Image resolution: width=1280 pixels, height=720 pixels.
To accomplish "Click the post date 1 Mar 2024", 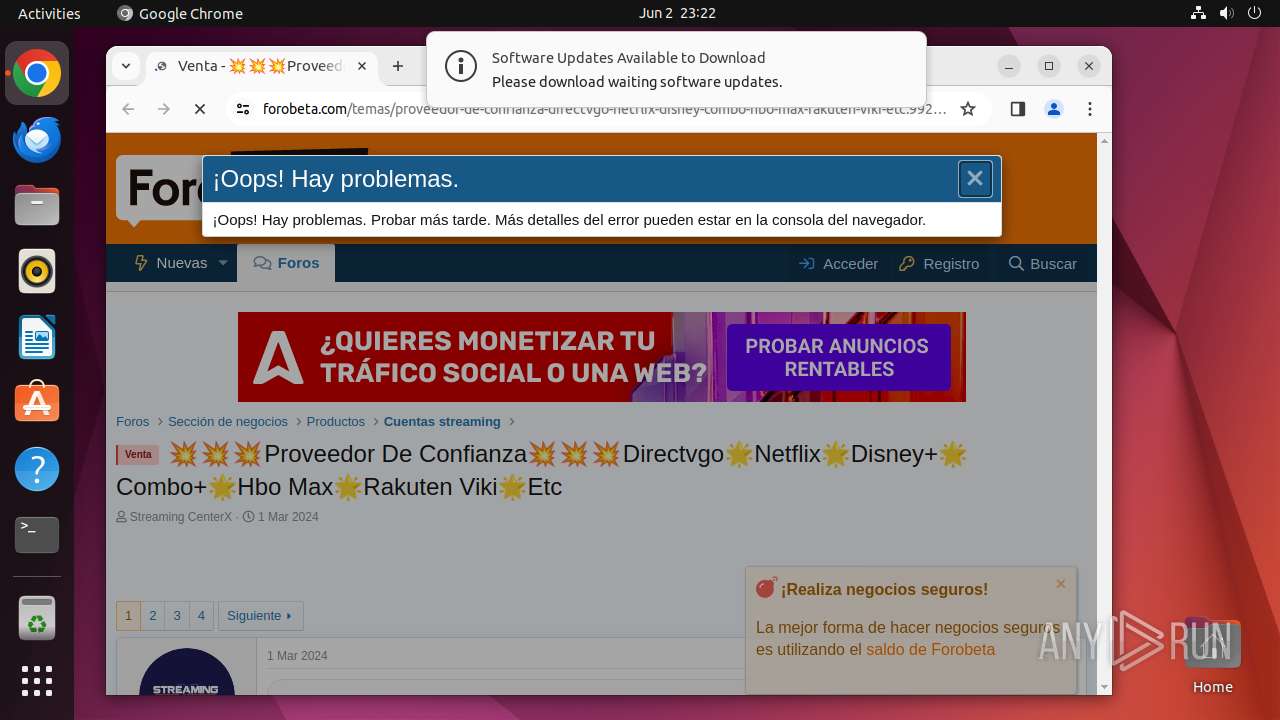I will click(297, 656).
